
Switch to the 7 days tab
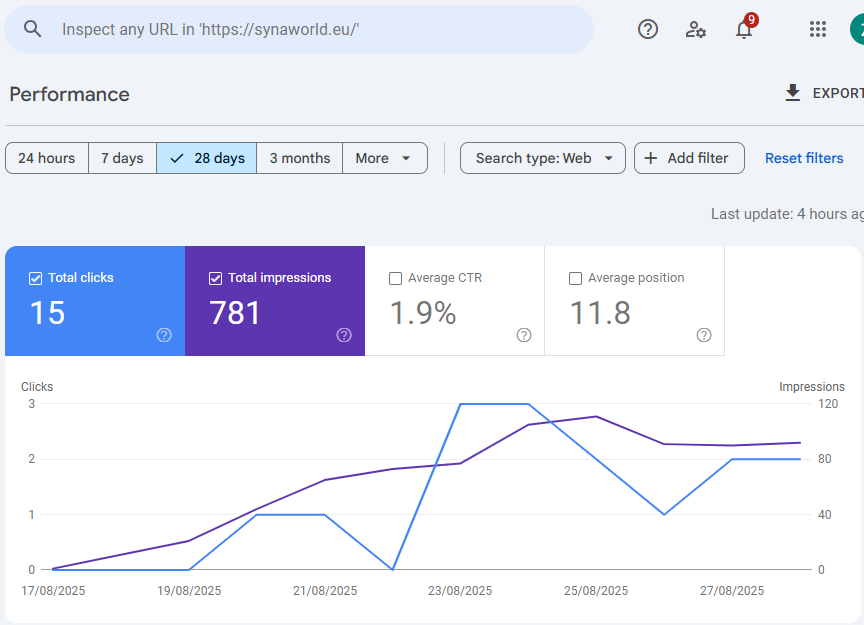(x=122, y=157)
